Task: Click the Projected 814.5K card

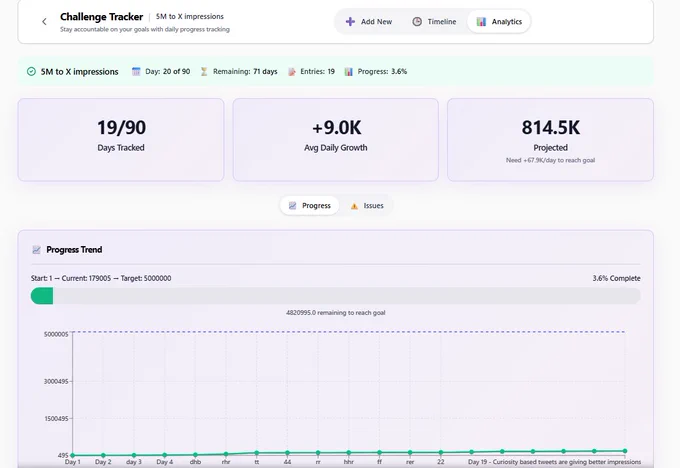Action: tap(550, 140)
